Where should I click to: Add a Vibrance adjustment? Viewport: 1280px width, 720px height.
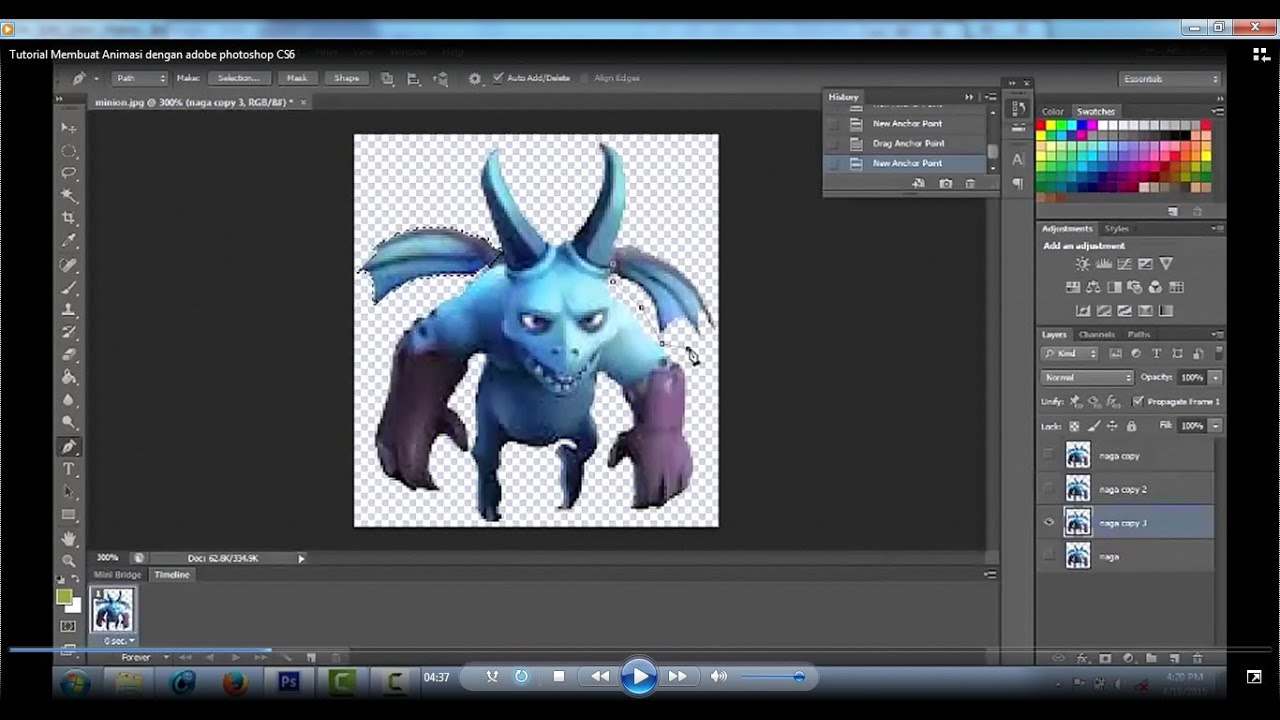click(x=1166, y=264)
